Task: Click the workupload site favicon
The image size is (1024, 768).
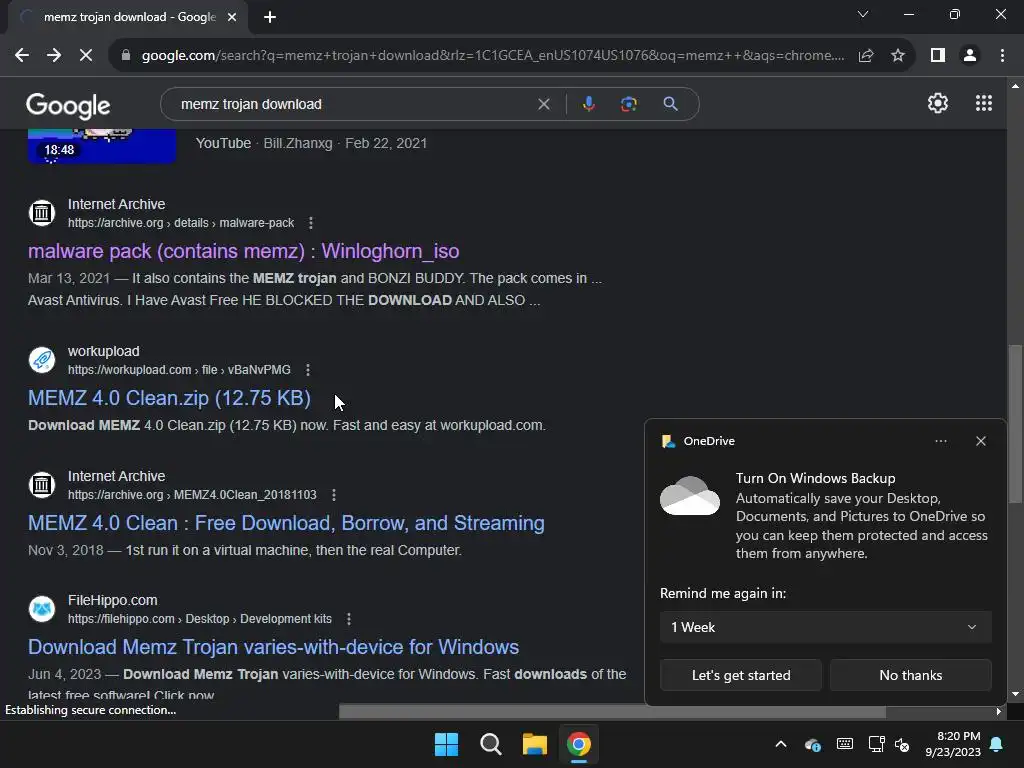Action: (42, 360)
